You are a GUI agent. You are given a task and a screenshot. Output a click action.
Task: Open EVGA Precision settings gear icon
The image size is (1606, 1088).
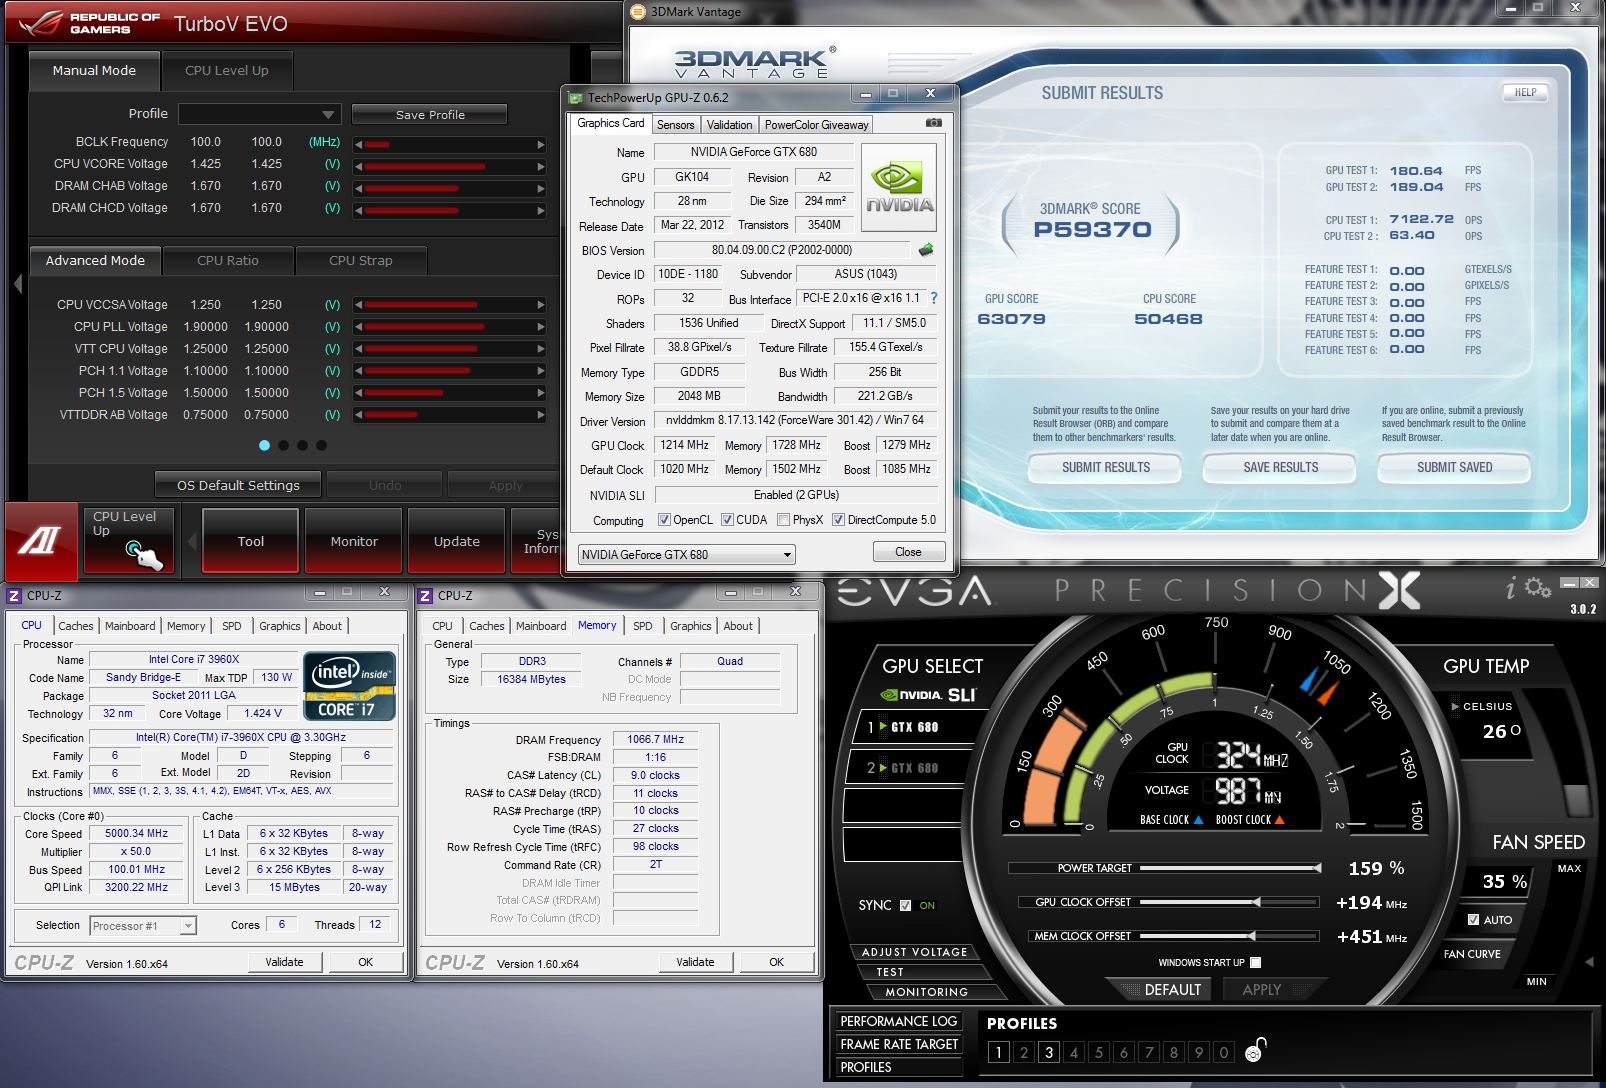(x=1537, y=588)
